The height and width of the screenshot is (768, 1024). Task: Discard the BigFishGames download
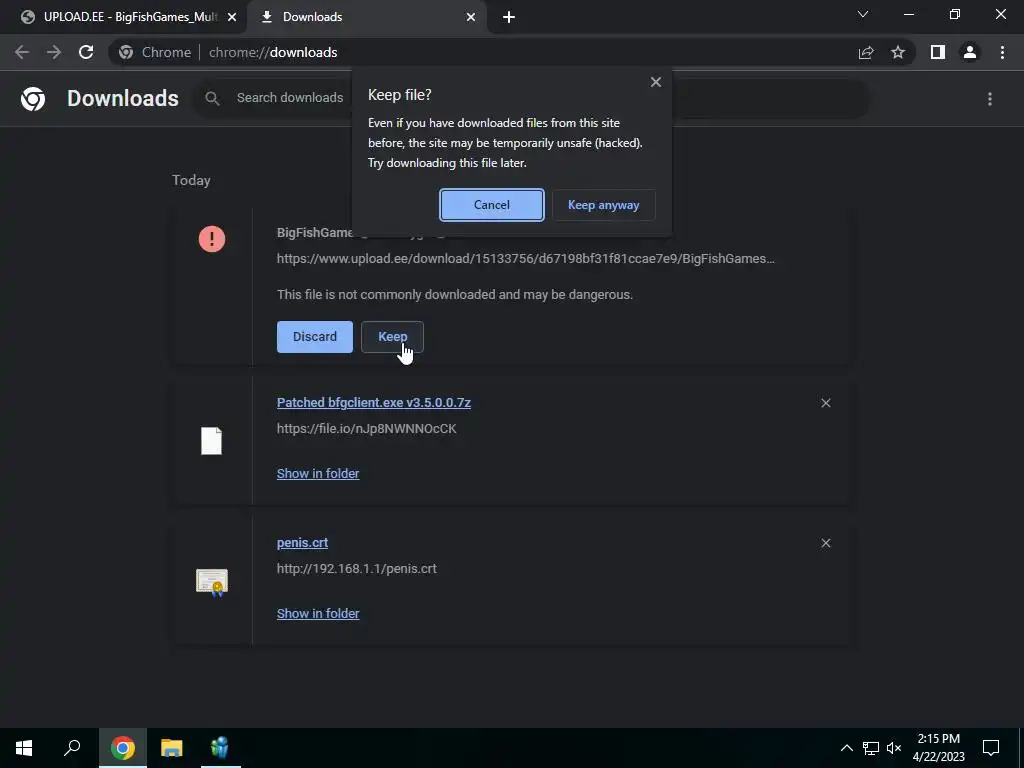tap(315, 337)
